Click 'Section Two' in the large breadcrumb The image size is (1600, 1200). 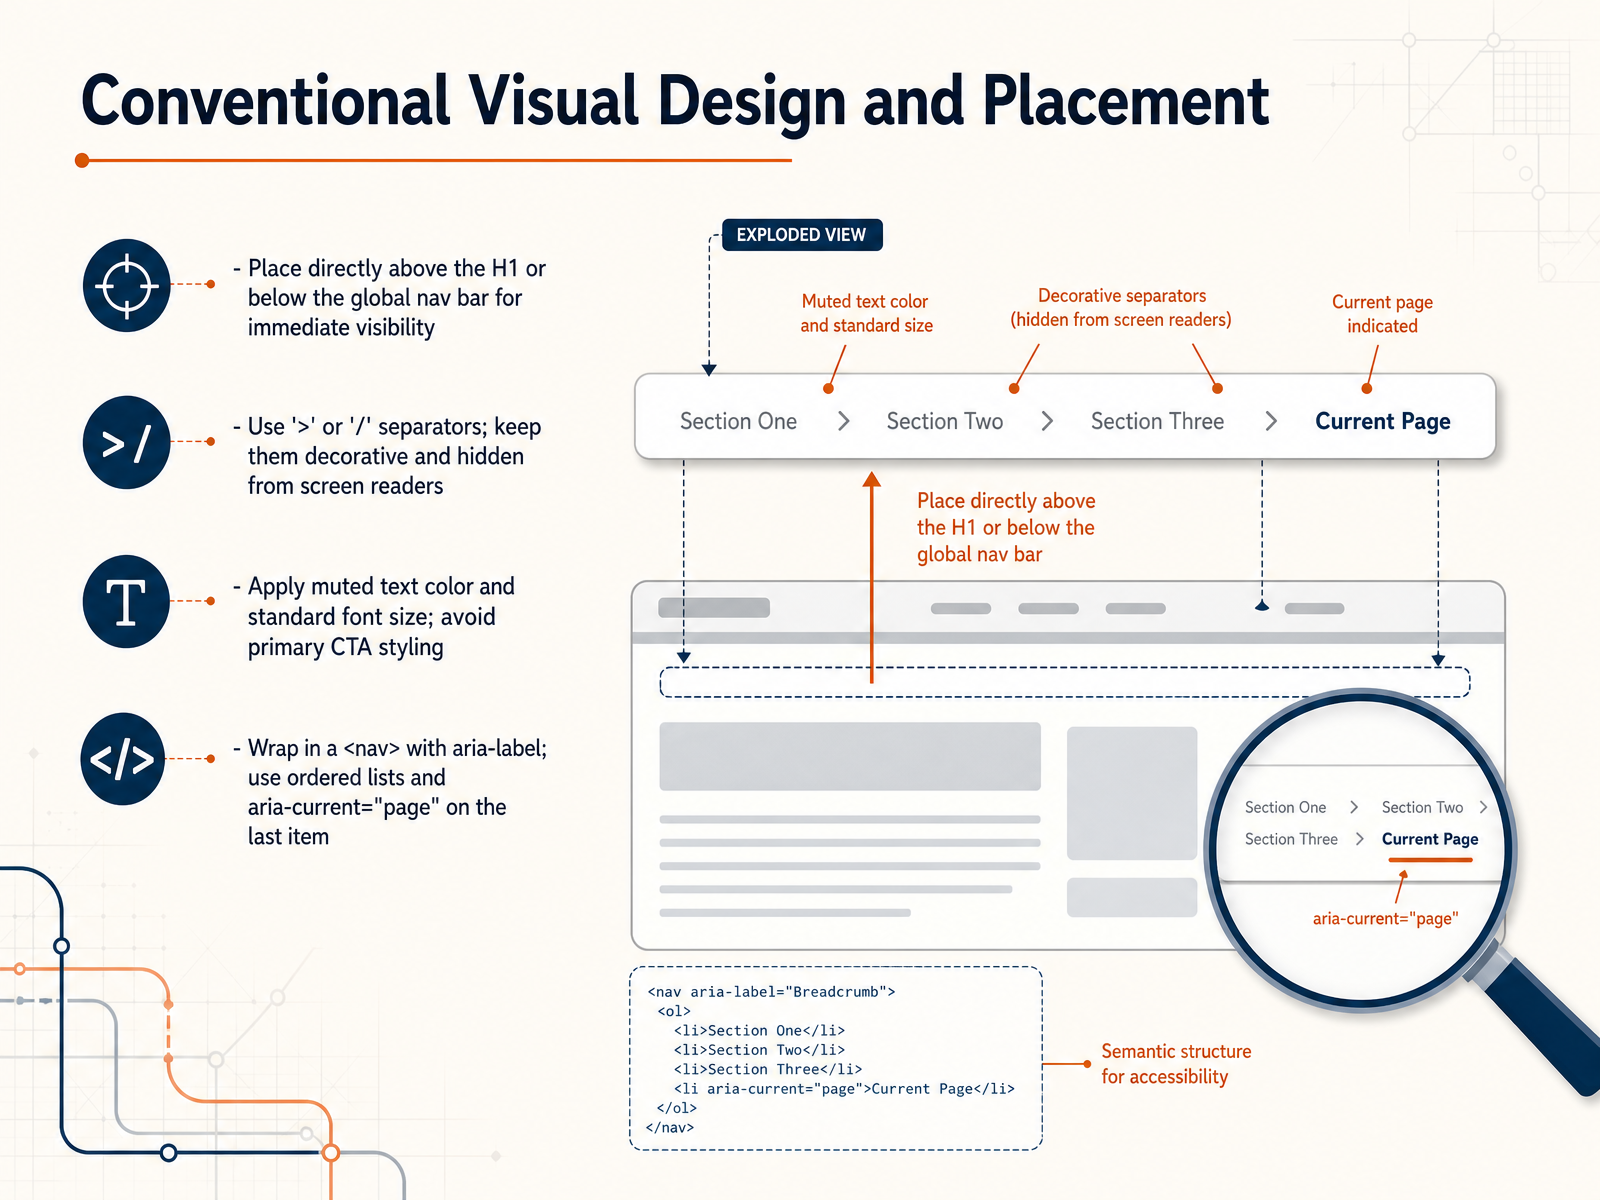point(945,421)
